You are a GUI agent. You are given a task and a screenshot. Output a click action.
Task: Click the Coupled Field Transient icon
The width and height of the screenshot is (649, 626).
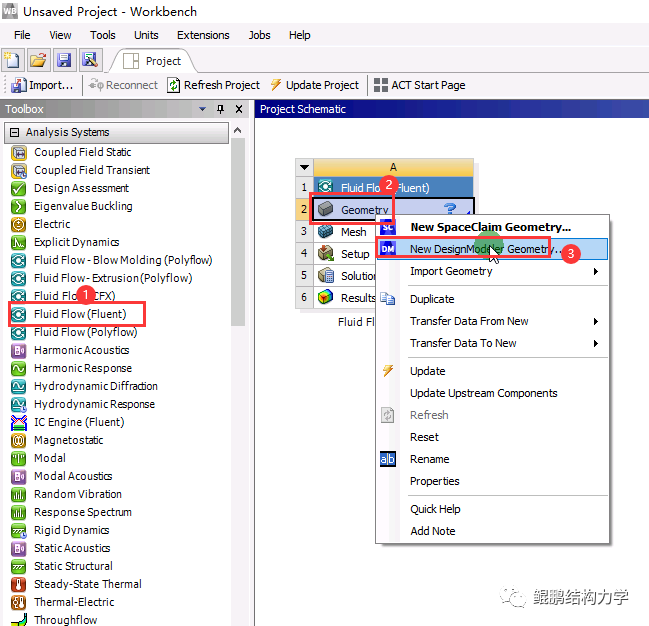click(19, 171)
